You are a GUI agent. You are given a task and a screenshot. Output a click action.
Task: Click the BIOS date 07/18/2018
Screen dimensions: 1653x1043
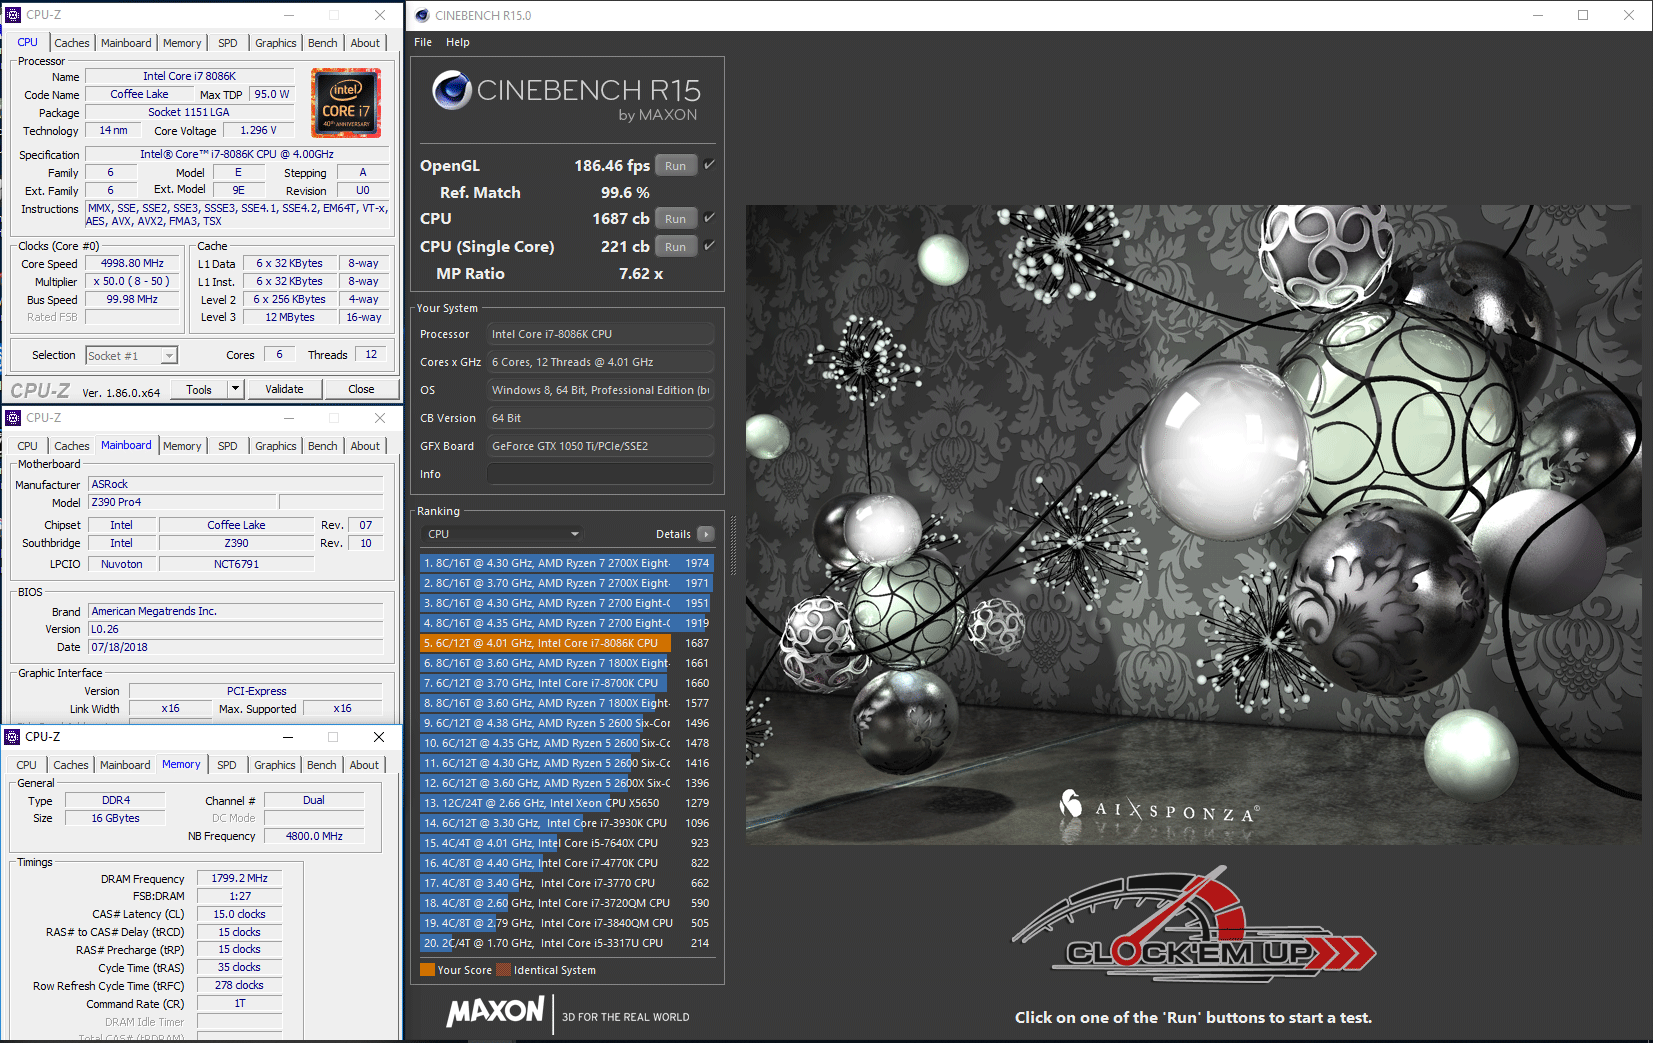[x=236, y=647]
